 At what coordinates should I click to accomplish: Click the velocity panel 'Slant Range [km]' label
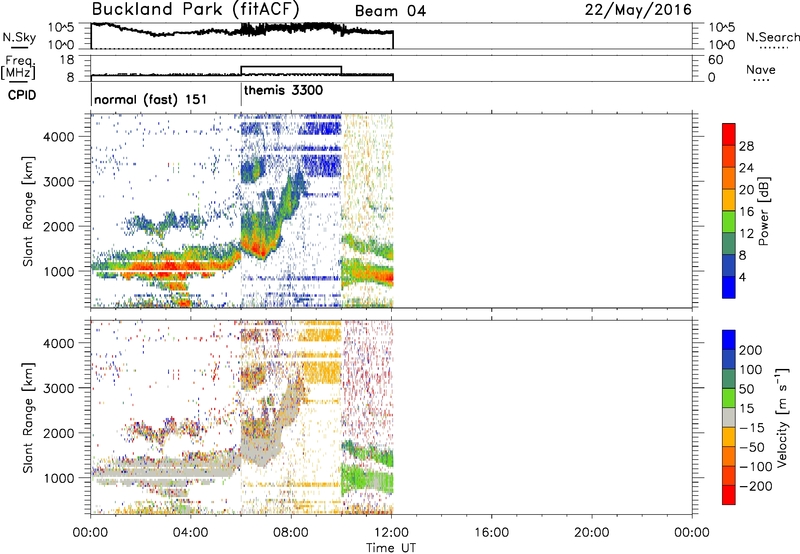click(28, 418)
